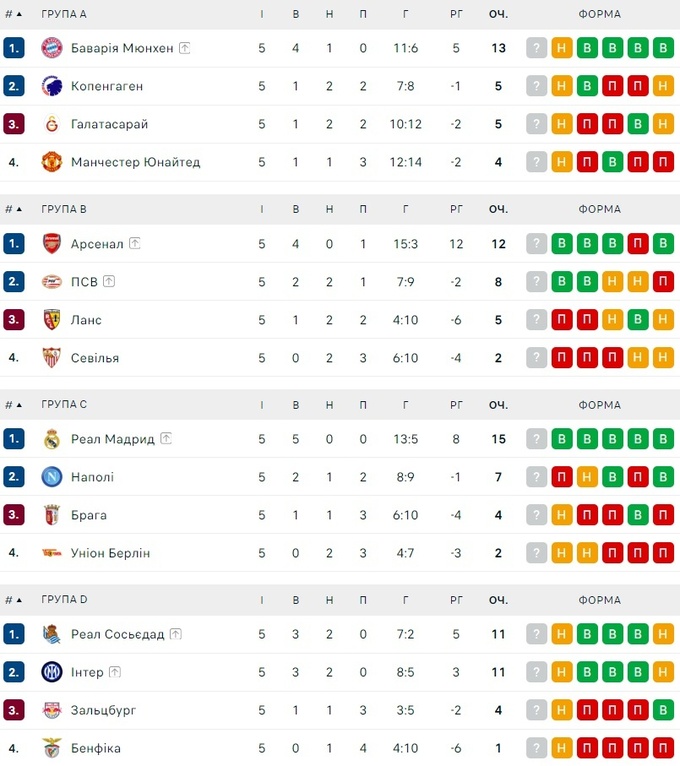Click the Manchester United crest
This screenshot has width=680, height=766.
click(52, 162)
